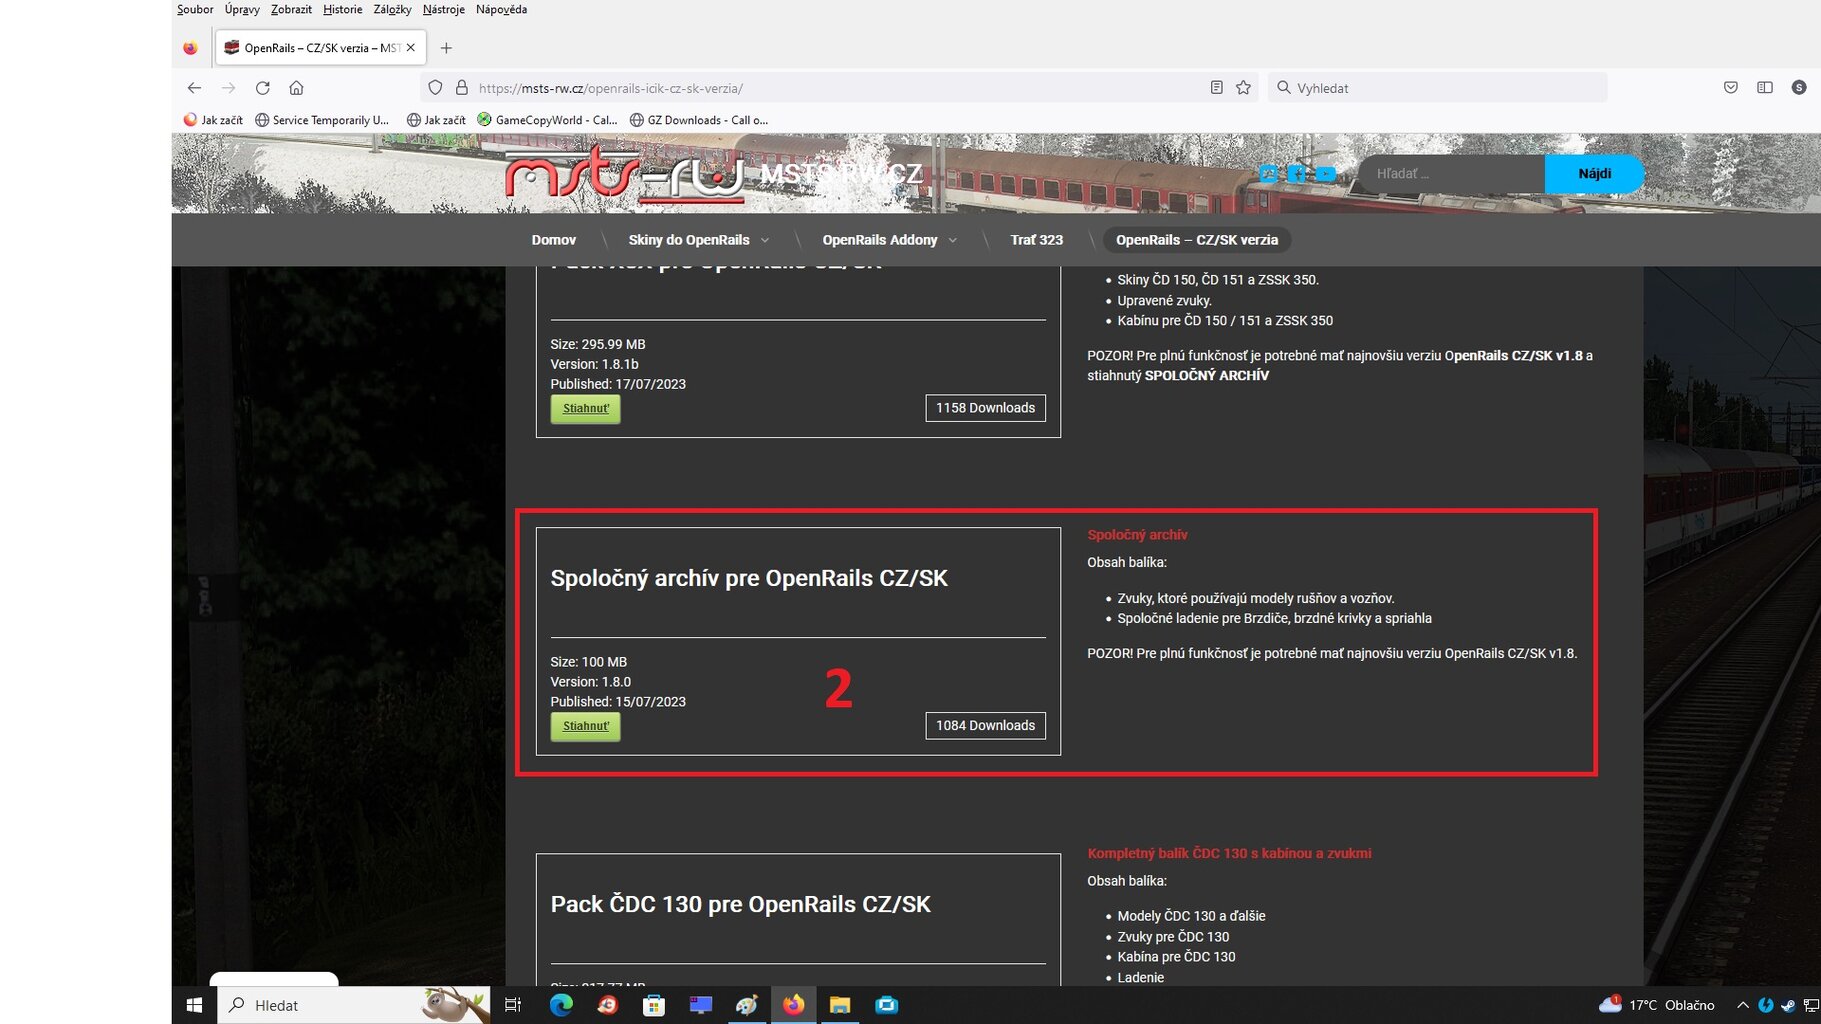Click the tracking protection shield icon
Screen dimensions: 1821x1024
435,88
